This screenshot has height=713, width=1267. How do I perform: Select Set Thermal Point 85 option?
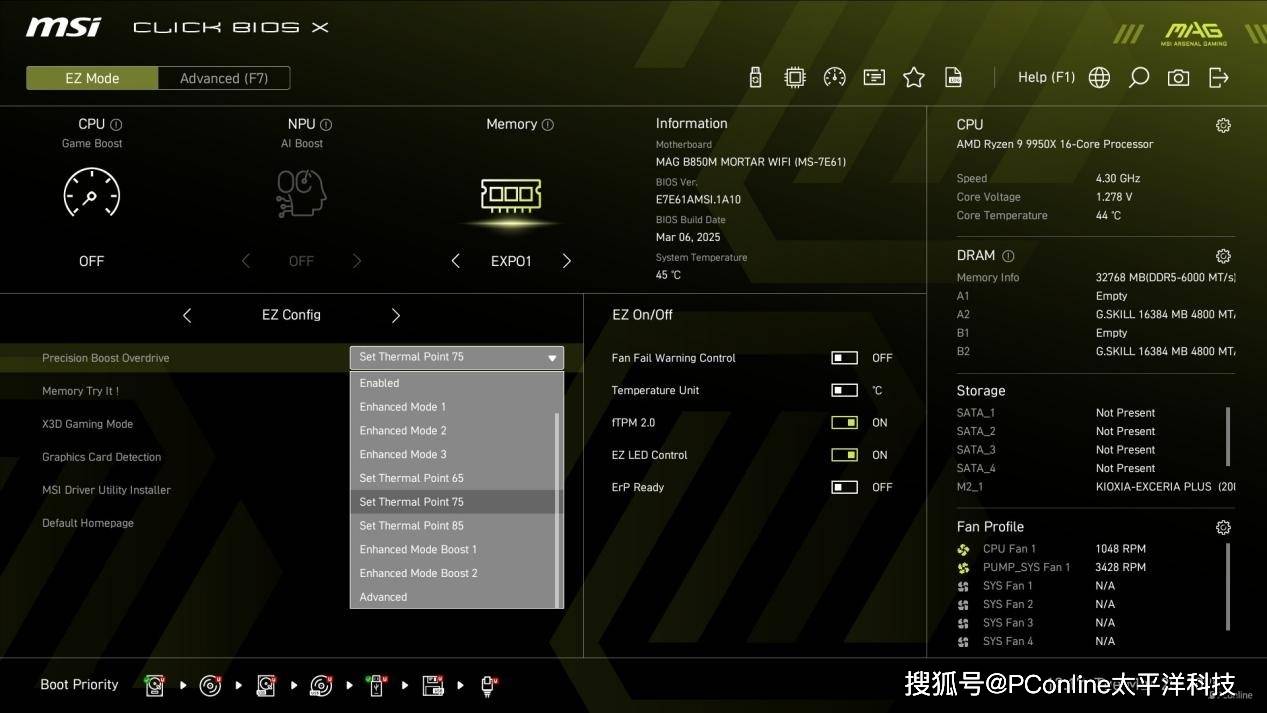pos(453,526)
